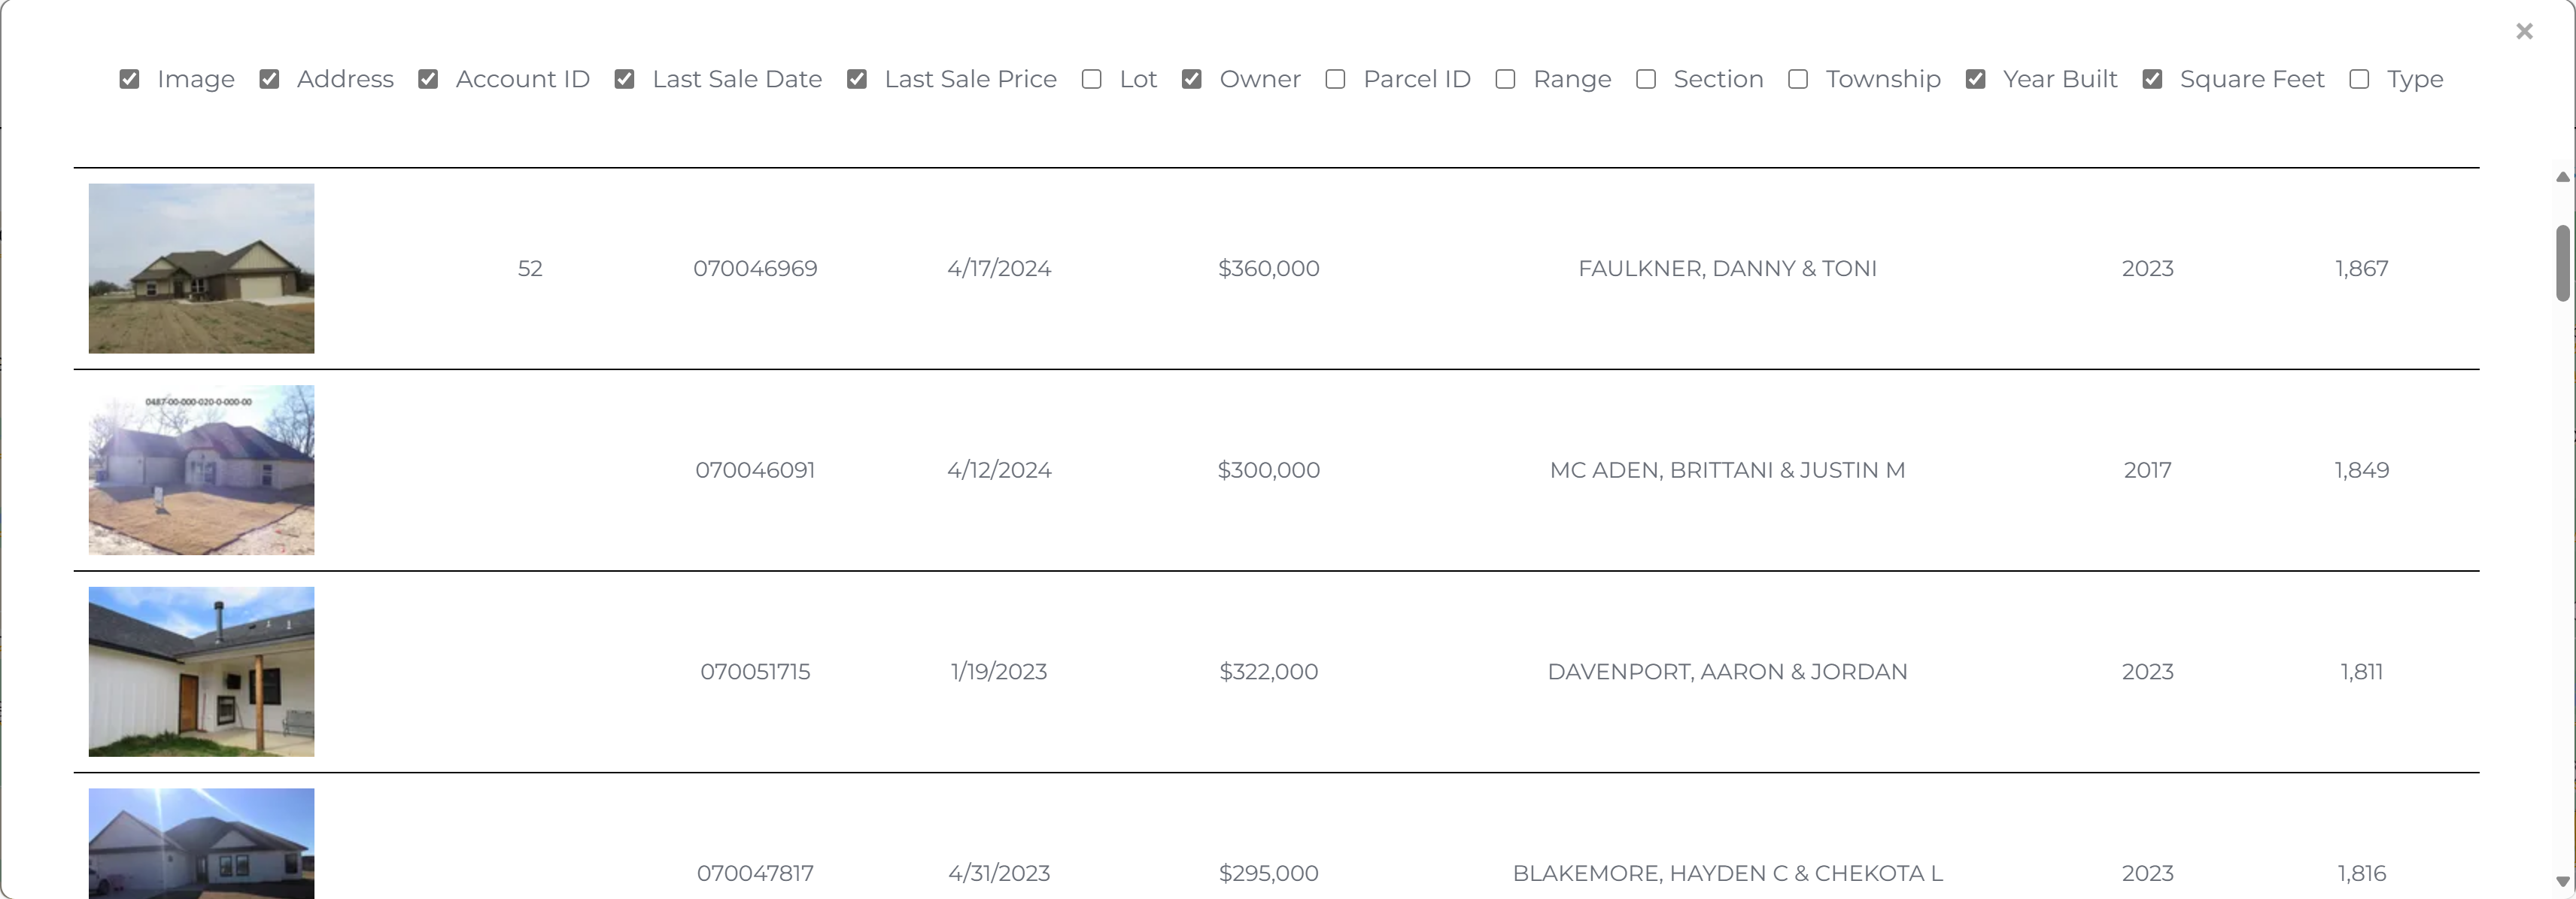This screenshot has width=2576, height=899.
Task: Show the Parcel ID column
Action: (x=1336, y=79)
